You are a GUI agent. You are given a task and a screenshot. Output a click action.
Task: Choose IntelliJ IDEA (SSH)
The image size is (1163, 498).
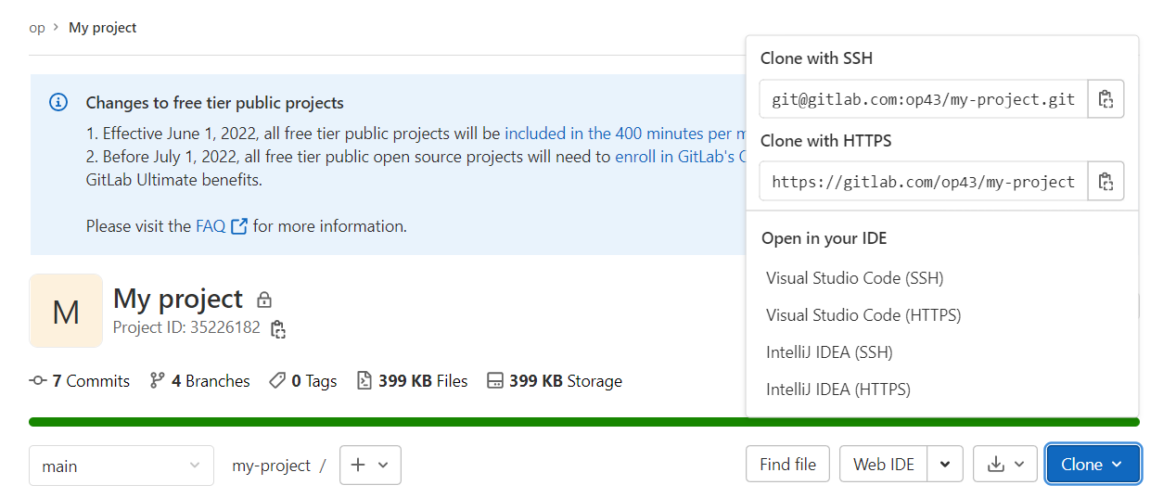(x=829, y=352)
